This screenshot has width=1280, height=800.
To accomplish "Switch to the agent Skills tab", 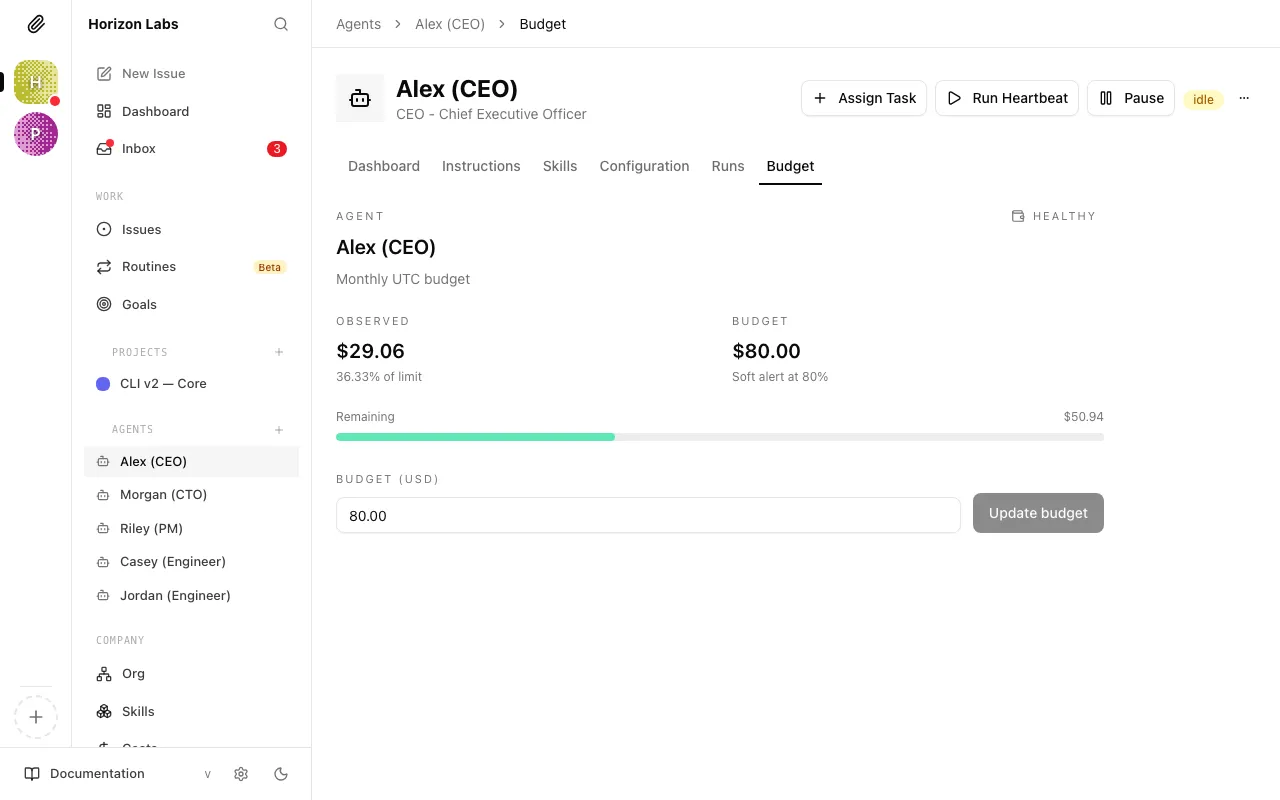I will (x=560, y=166).
